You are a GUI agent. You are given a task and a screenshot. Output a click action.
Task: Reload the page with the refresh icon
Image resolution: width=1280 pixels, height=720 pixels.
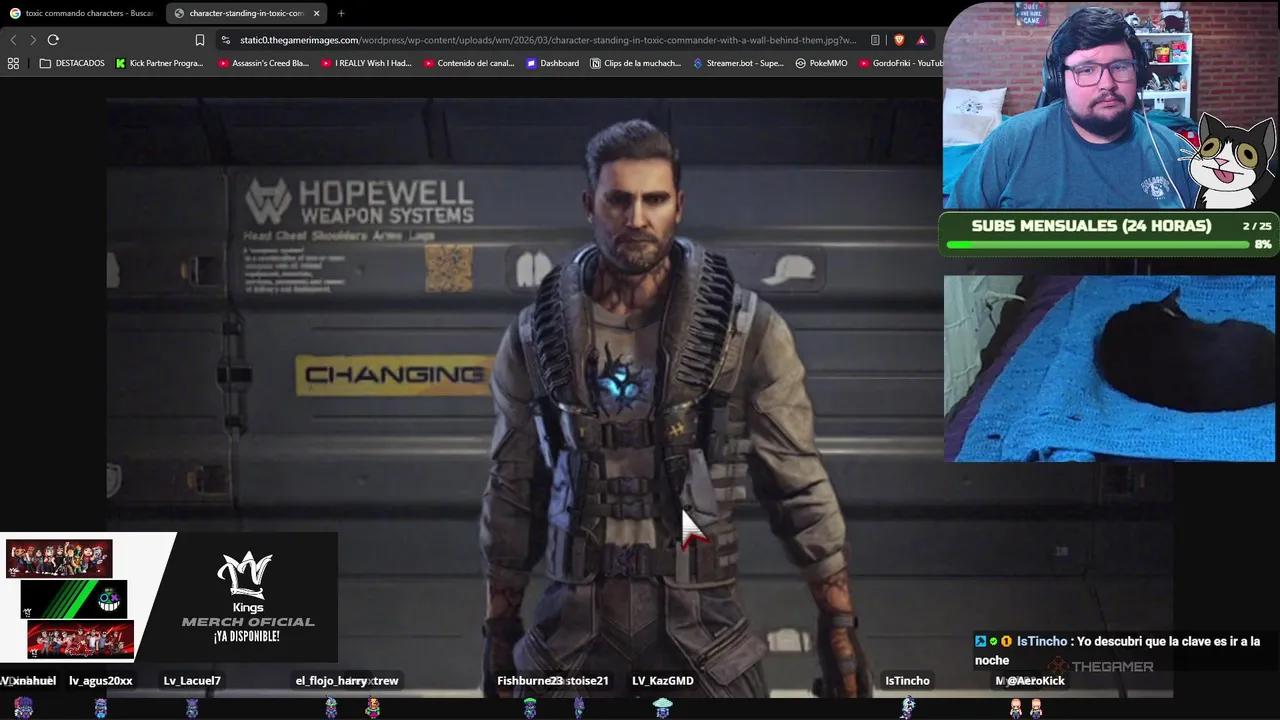point(53,40)
